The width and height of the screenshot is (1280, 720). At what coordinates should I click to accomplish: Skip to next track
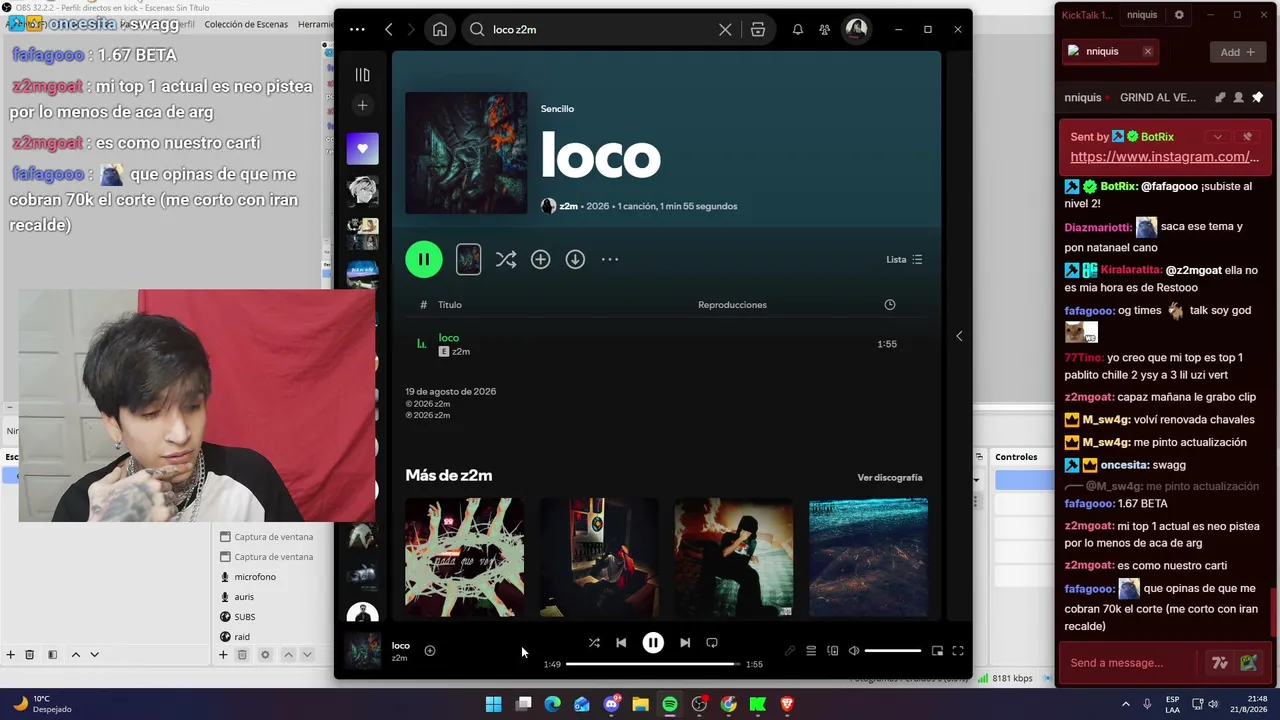(685, 643)
